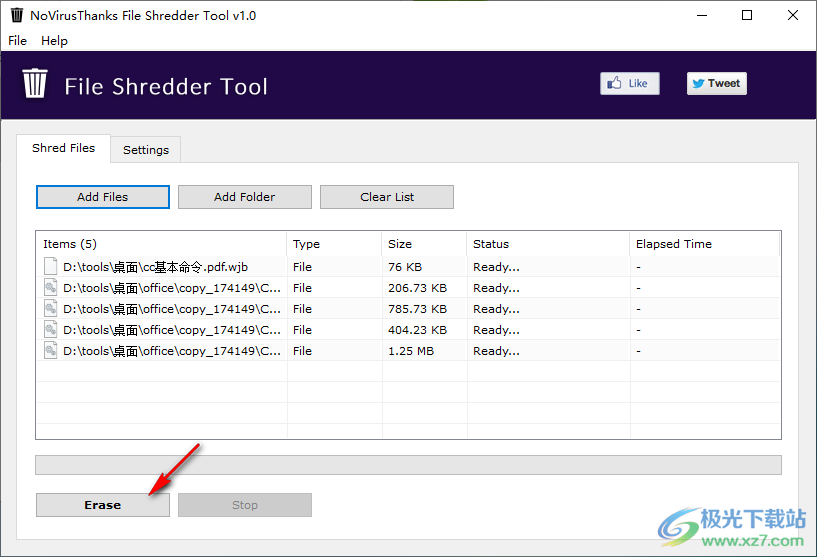Click file icon of the 785.73 KB row
The width and height of the screenshot is (817, 557).
point(50,308)
